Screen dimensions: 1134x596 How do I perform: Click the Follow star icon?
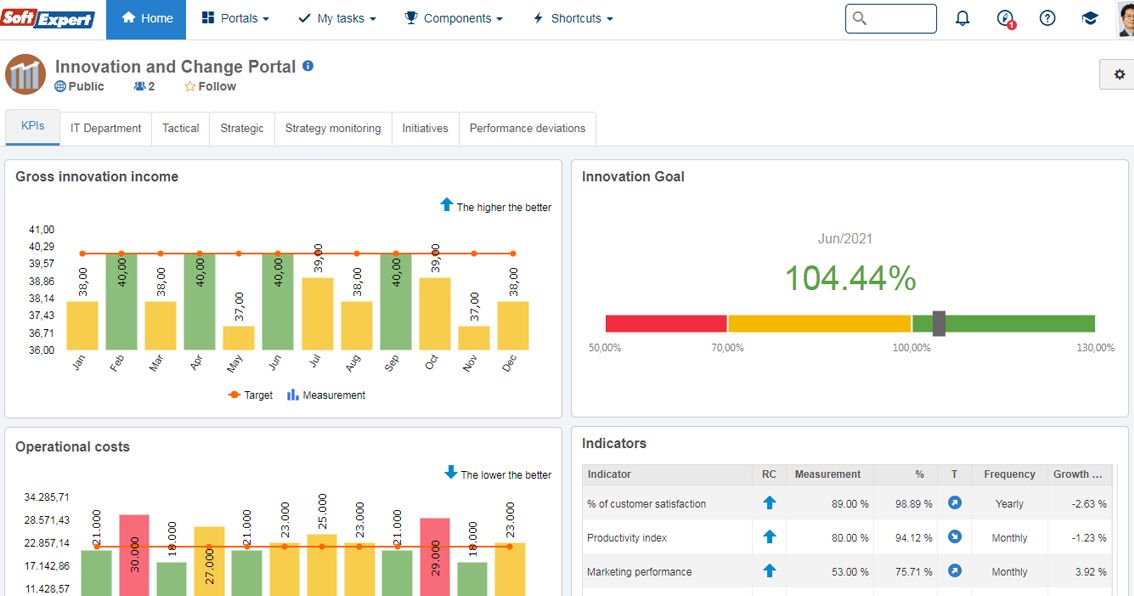click(189, 86)
